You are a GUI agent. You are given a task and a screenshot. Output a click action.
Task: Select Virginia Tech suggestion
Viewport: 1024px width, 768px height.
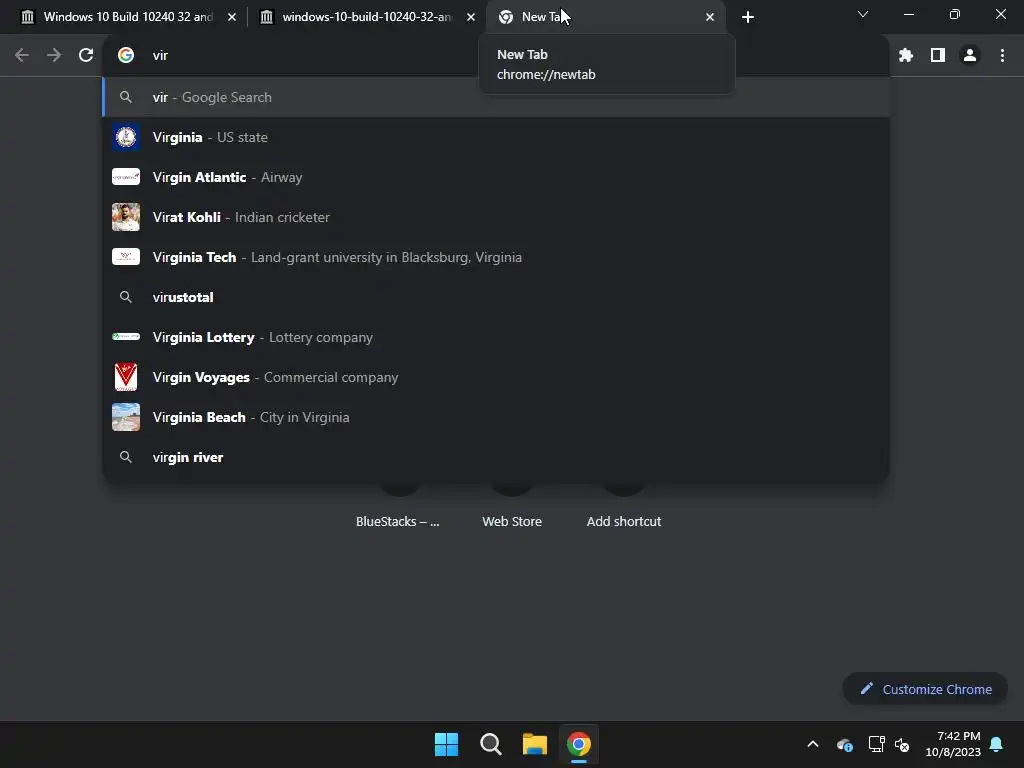(x=496, y=257)
